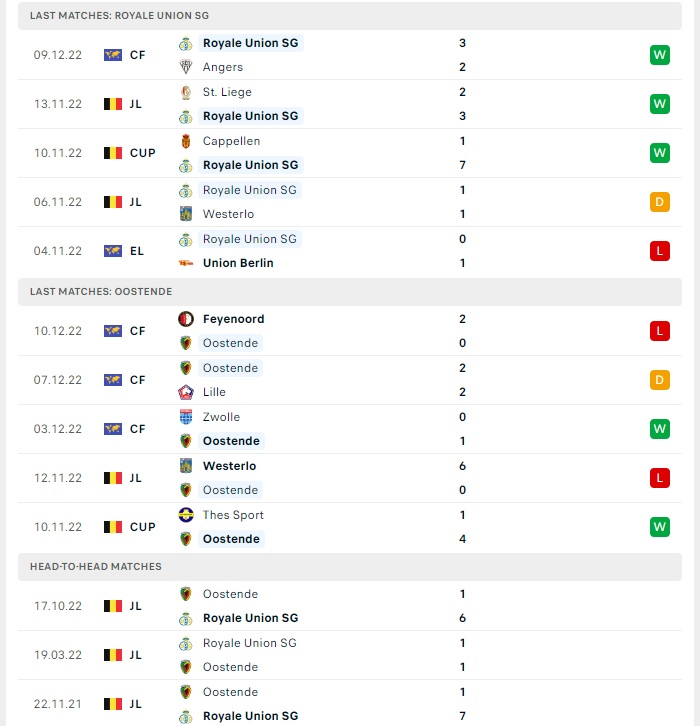Screen dimensions: 700x726
Task: Click the Belgian flag beside 13.11.22 JL
Action: coord(113,104)
